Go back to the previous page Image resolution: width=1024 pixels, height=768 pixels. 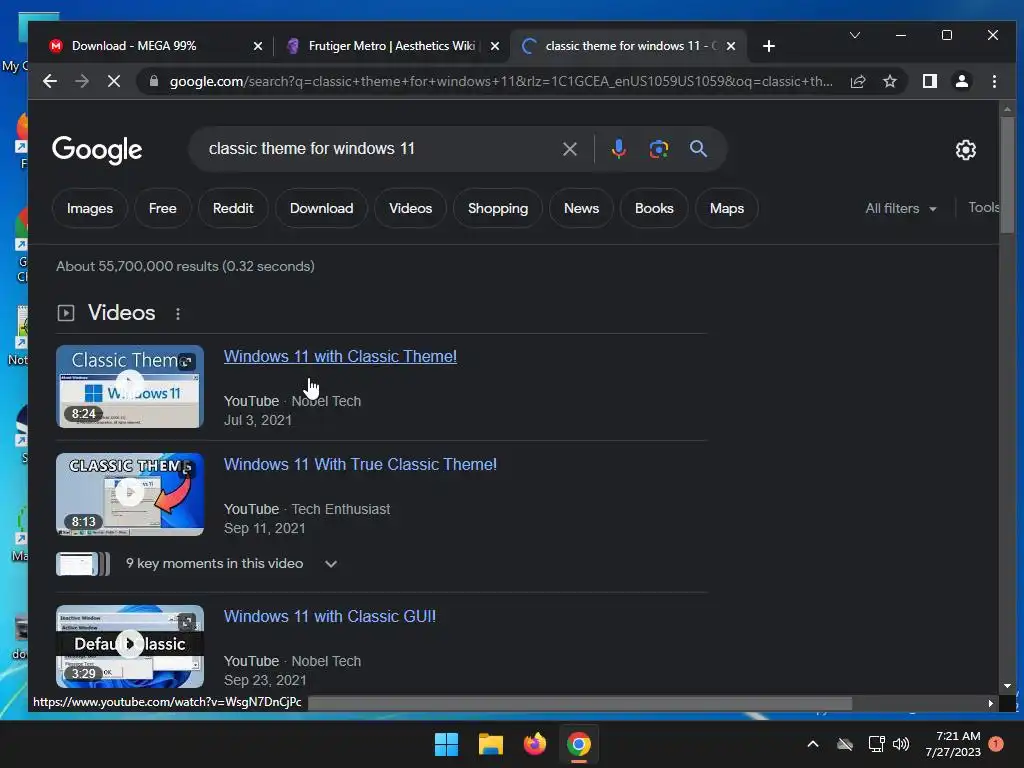50,81
